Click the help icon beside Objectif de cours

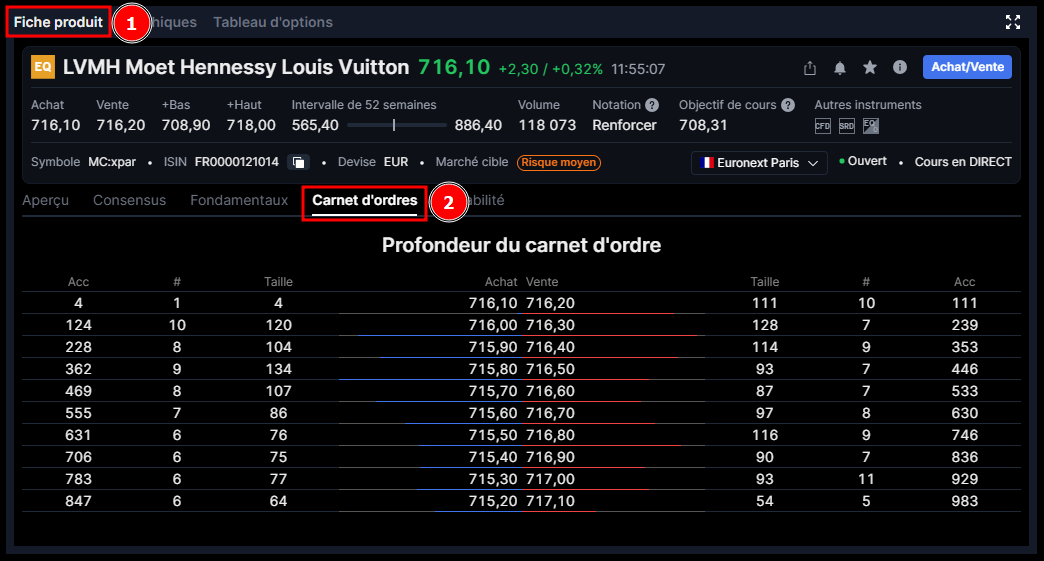point(788,105)
